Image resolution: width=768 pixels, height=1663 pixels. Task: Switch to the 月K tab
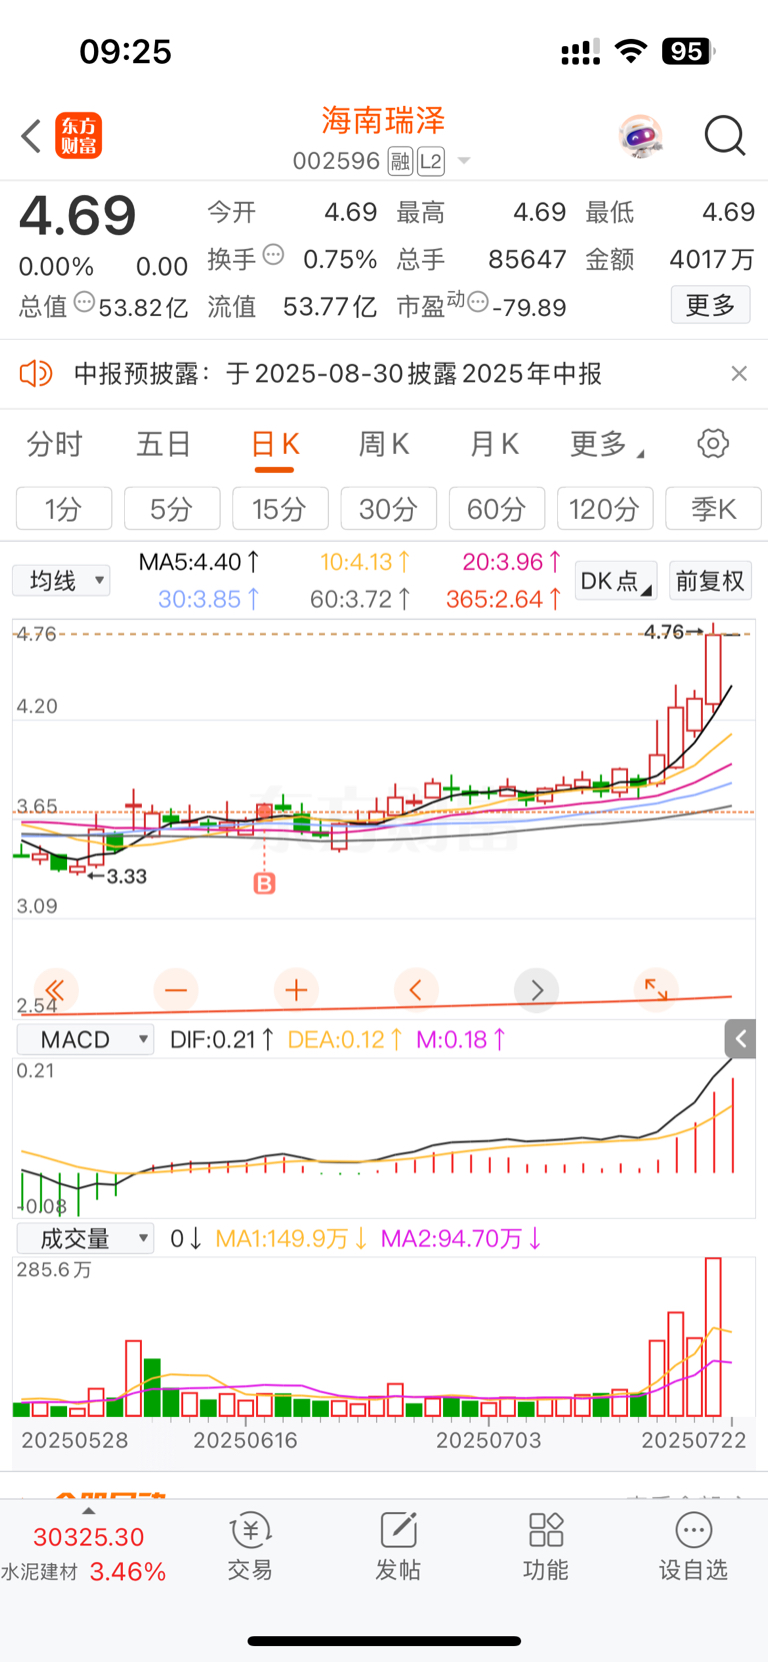[494, 444]
